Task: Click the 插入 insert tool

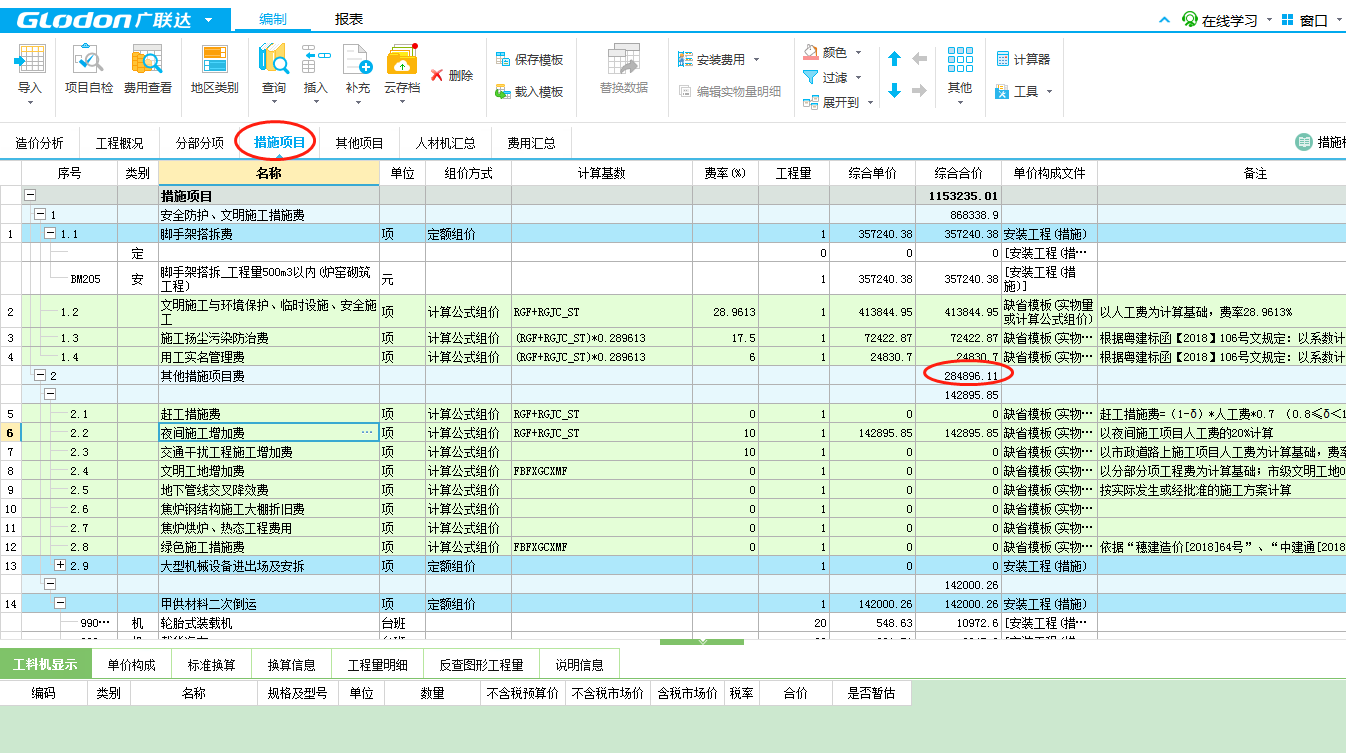Action: pos(316,73)
